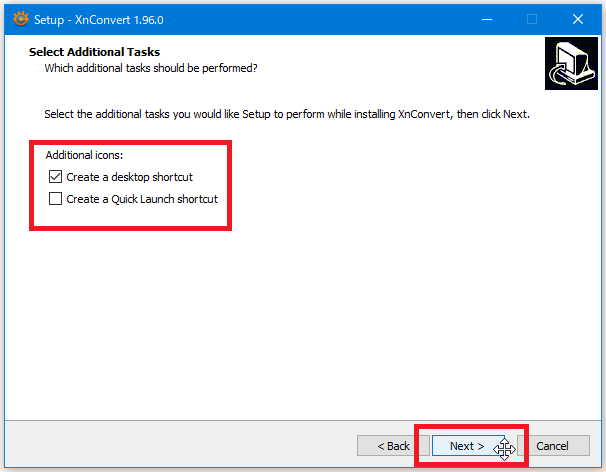The width and height of the screenshot is (606, 472).
Task: Click the instruction text mentioning installing XnConvert
Action: pyautogui.click(x=286, y=114)
